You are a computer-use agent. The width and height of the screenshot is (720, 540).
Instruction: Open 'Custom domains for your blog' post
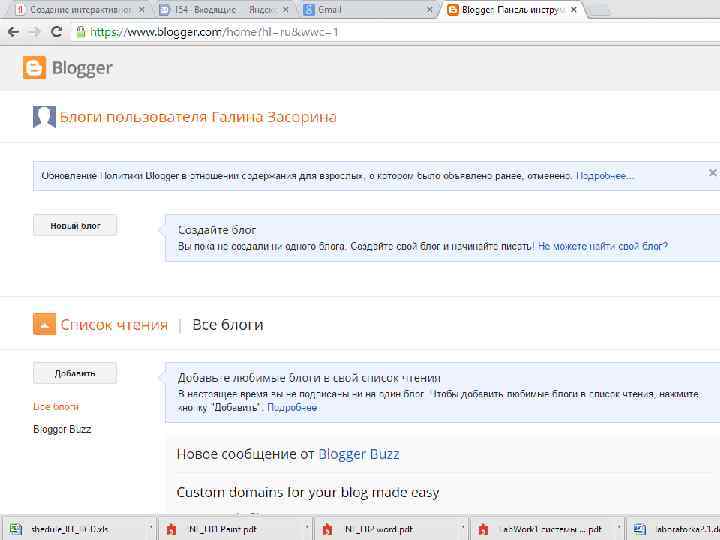[308, 492]
